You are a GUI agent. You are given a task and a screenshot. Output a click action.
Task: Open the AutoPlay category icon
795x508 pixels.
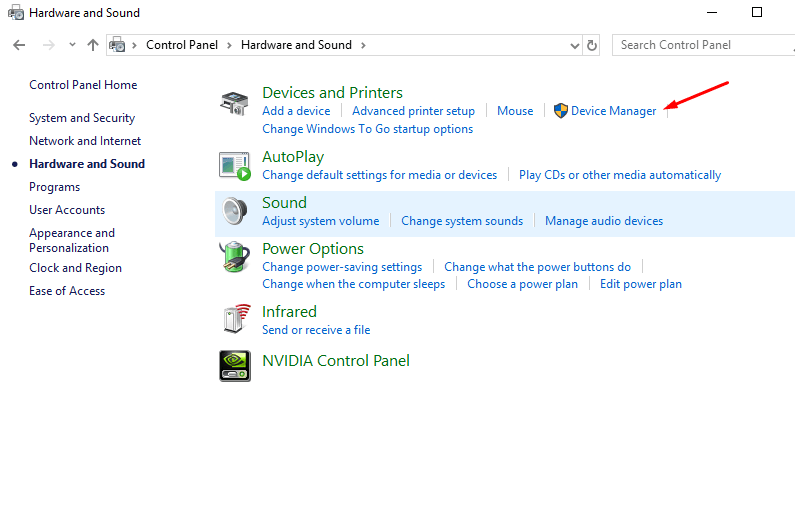235,165
